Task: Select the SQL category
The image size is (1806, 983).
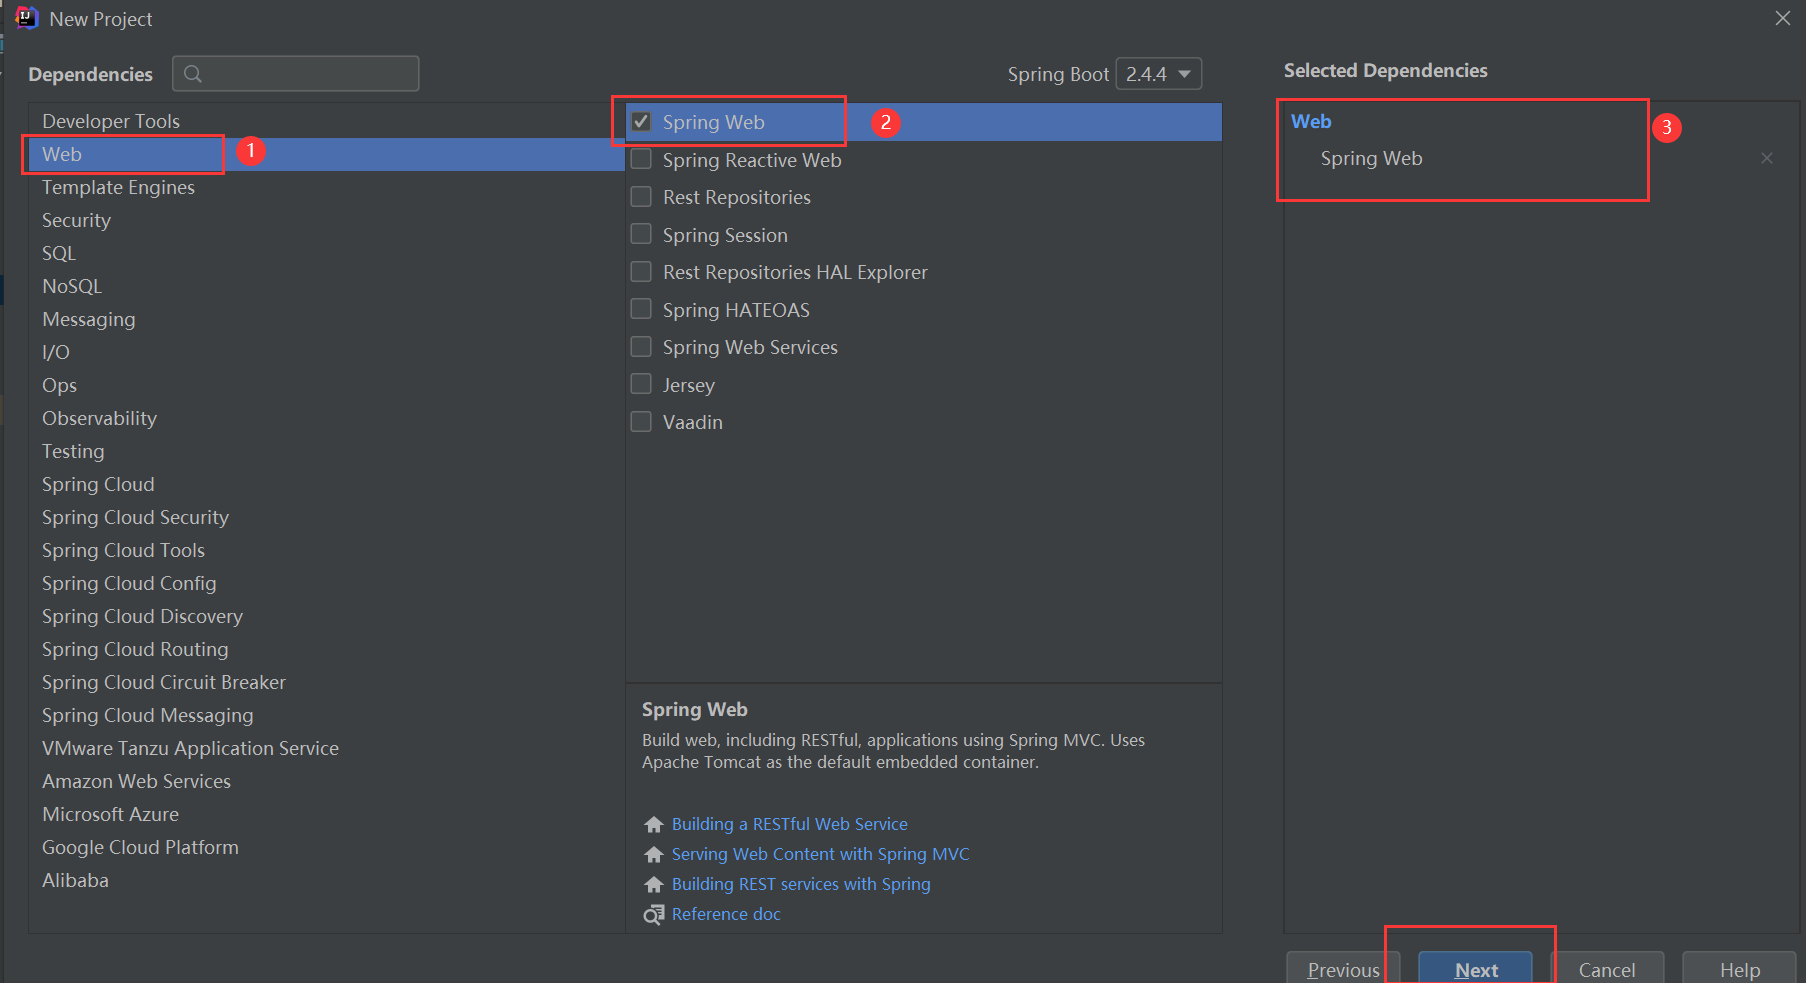Action: click(x=327, y=253)
